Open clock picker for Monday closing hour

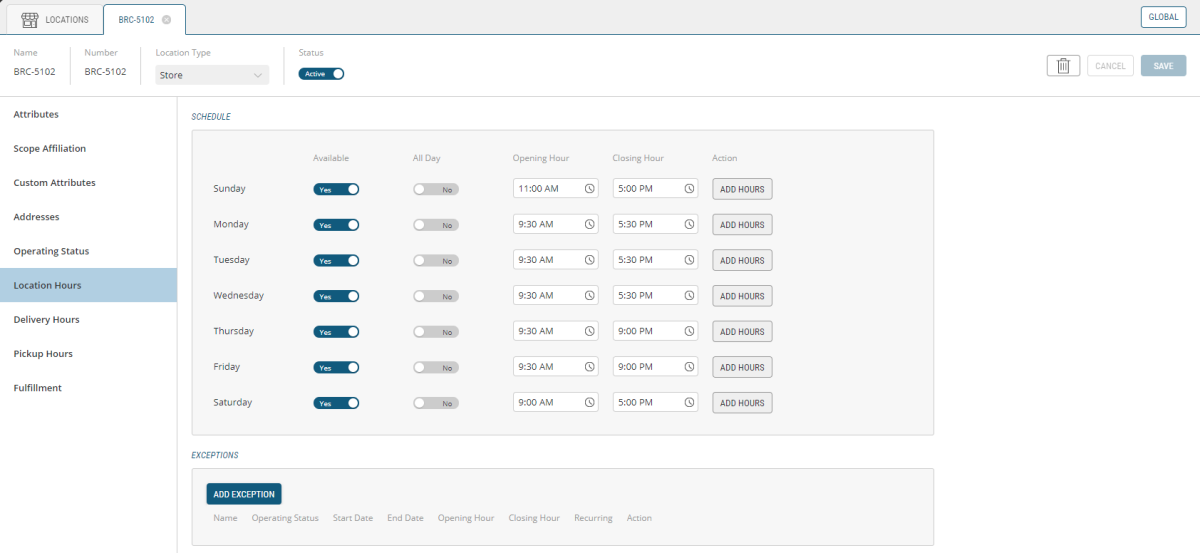[689, 225]
